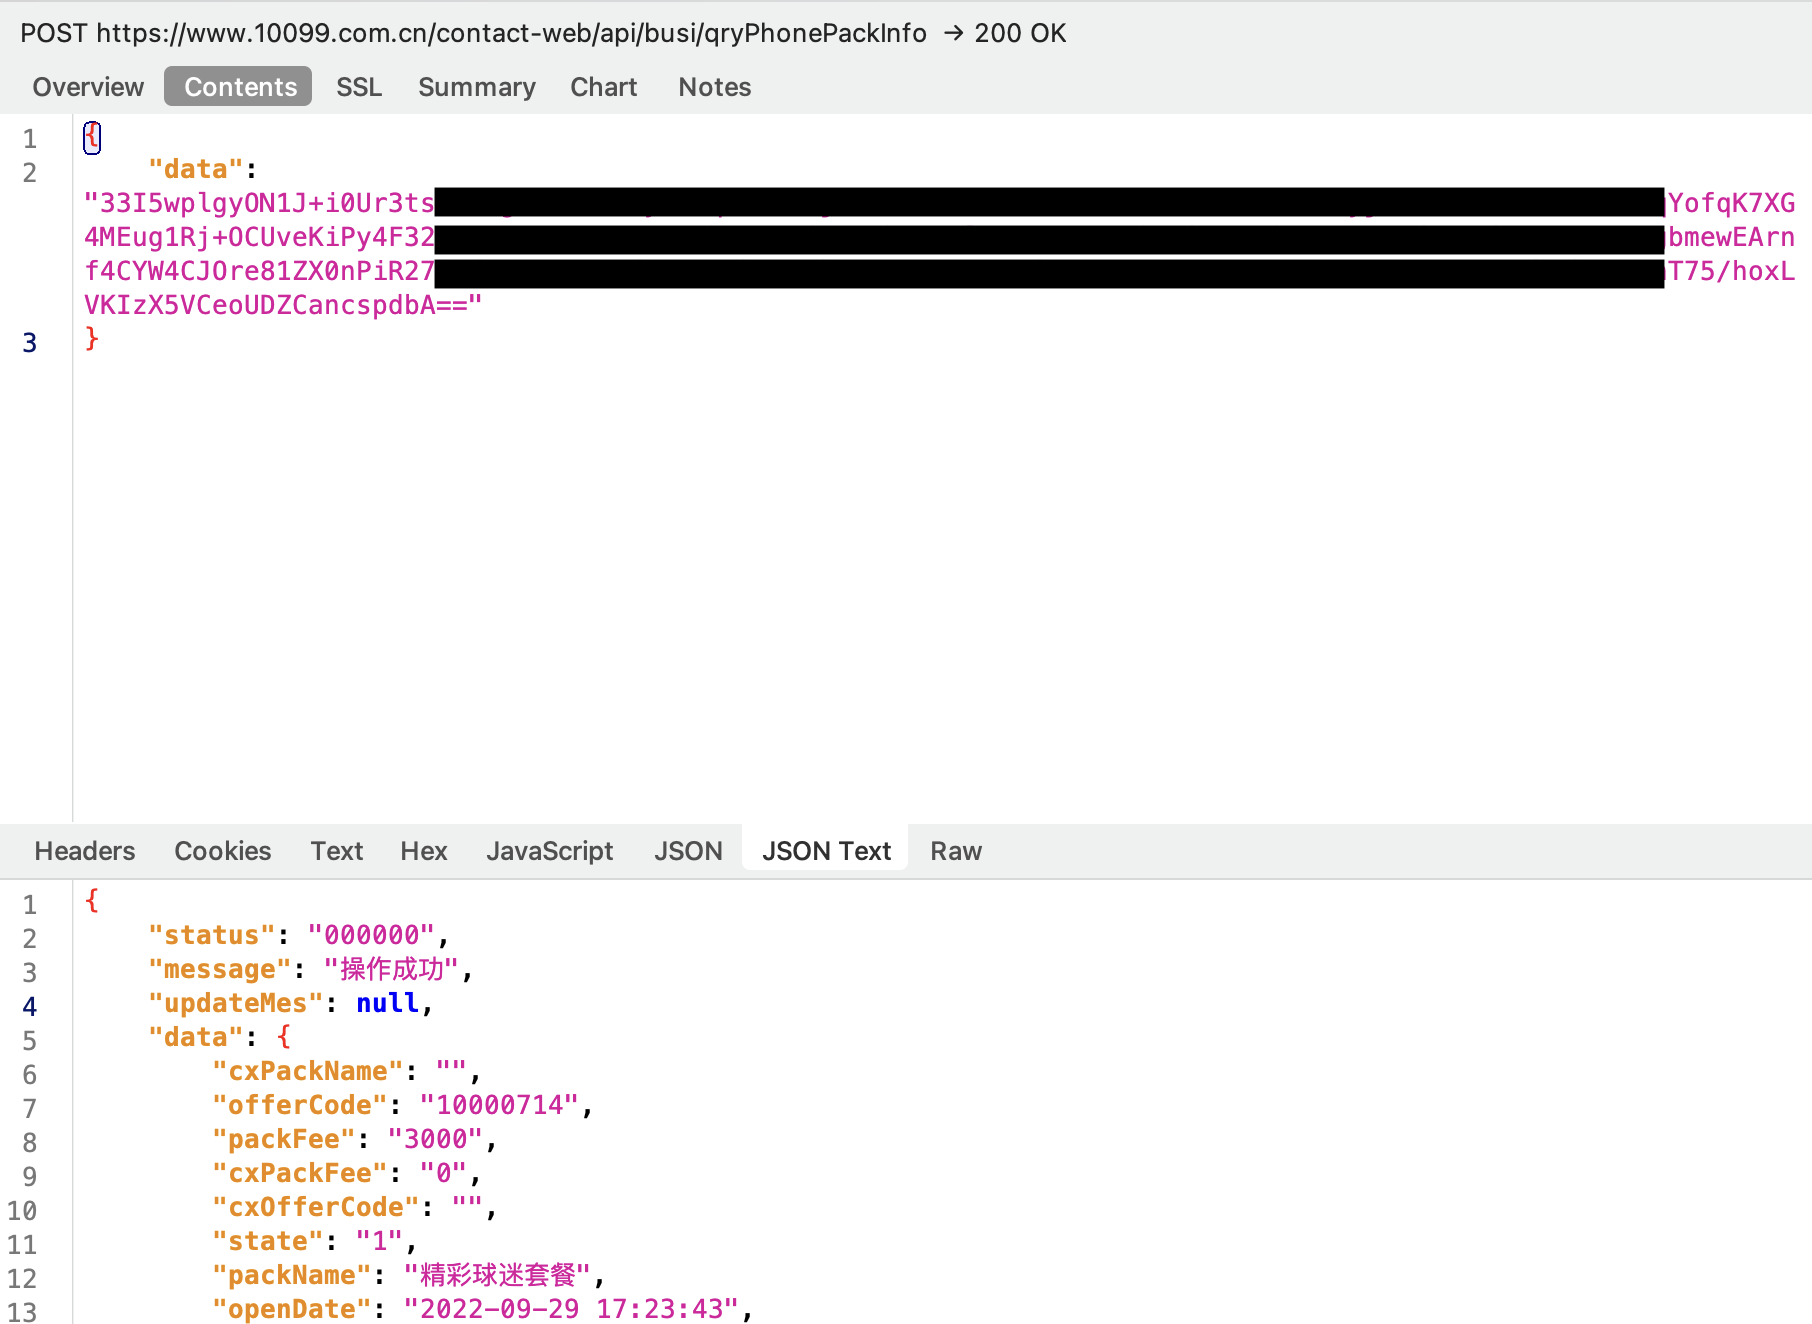
Task: Open the Hex view tab
Action: pyautogui.click(x=423, y=851)
